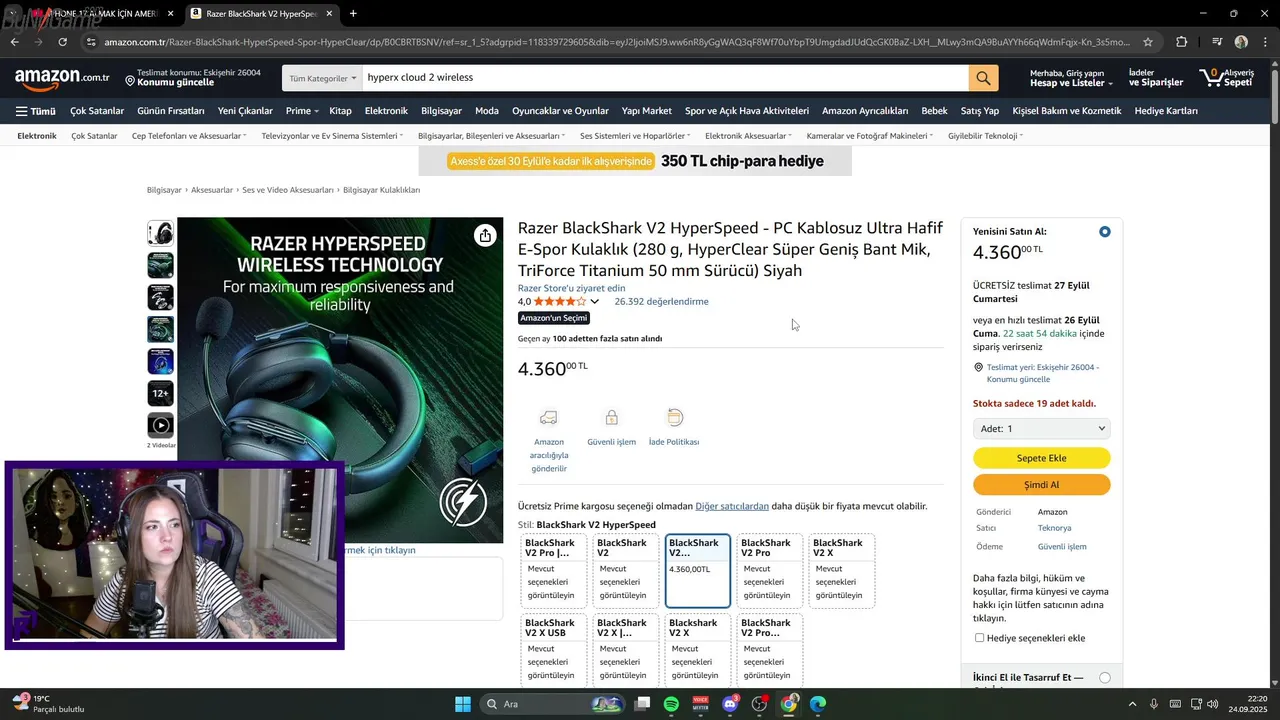
Task: Expand the Prime navigation dropdown
Action: [x=301, y=111]
